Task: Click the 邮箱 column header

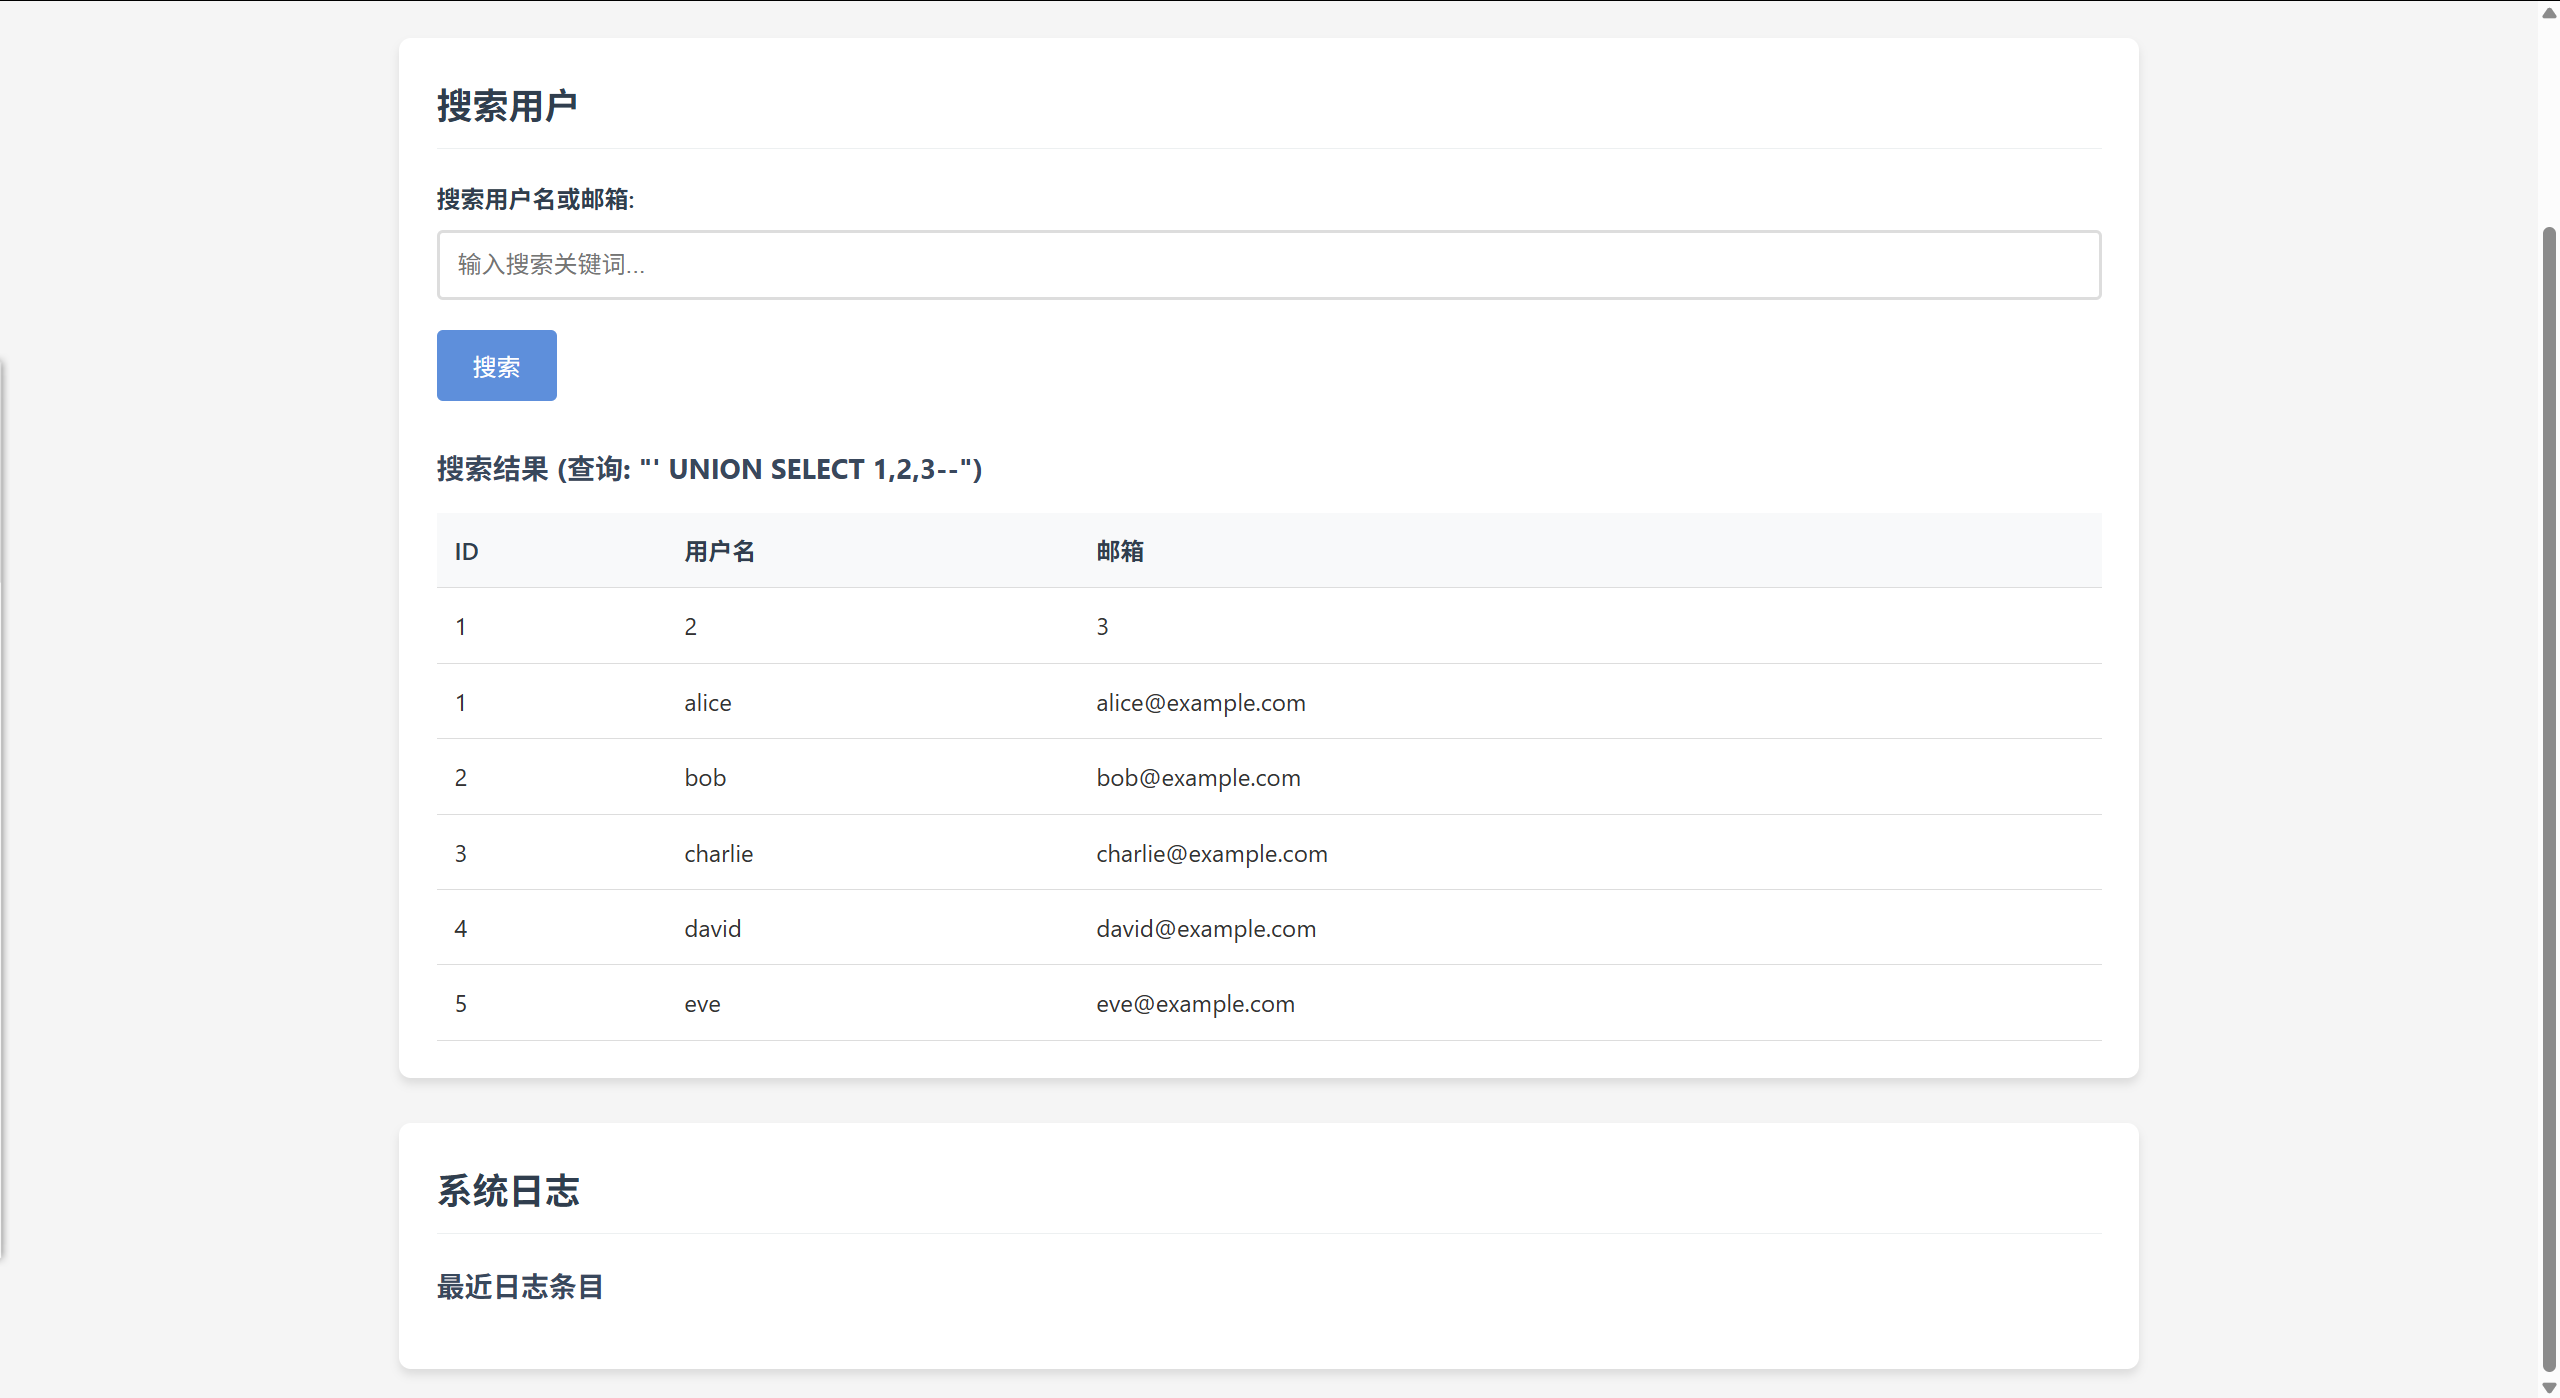Action: (x=1119, y=551)
